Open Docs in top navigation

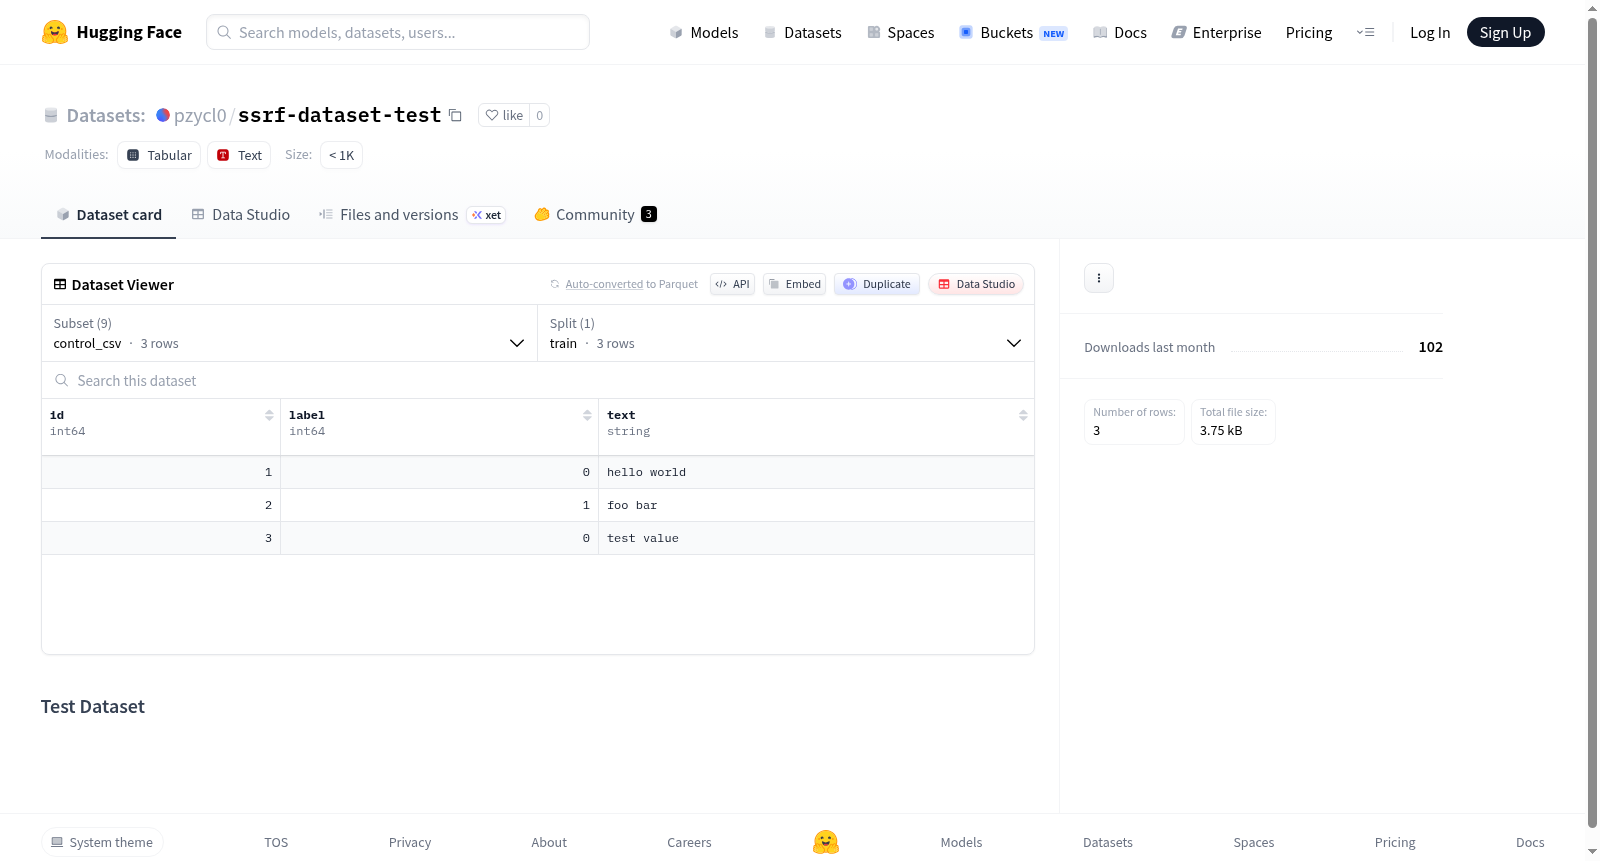coord(1120,32)
